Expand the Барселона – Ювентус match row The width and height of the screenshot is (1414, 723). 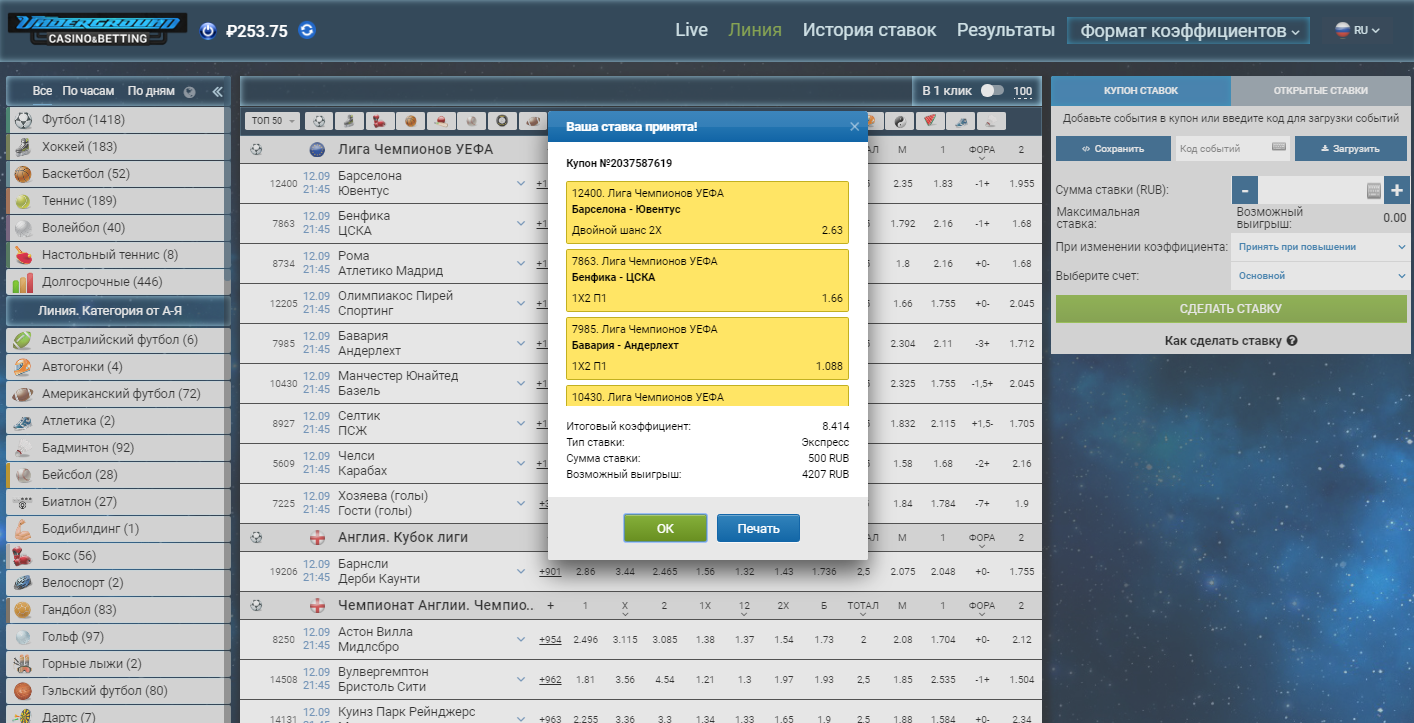coord(520,183)
